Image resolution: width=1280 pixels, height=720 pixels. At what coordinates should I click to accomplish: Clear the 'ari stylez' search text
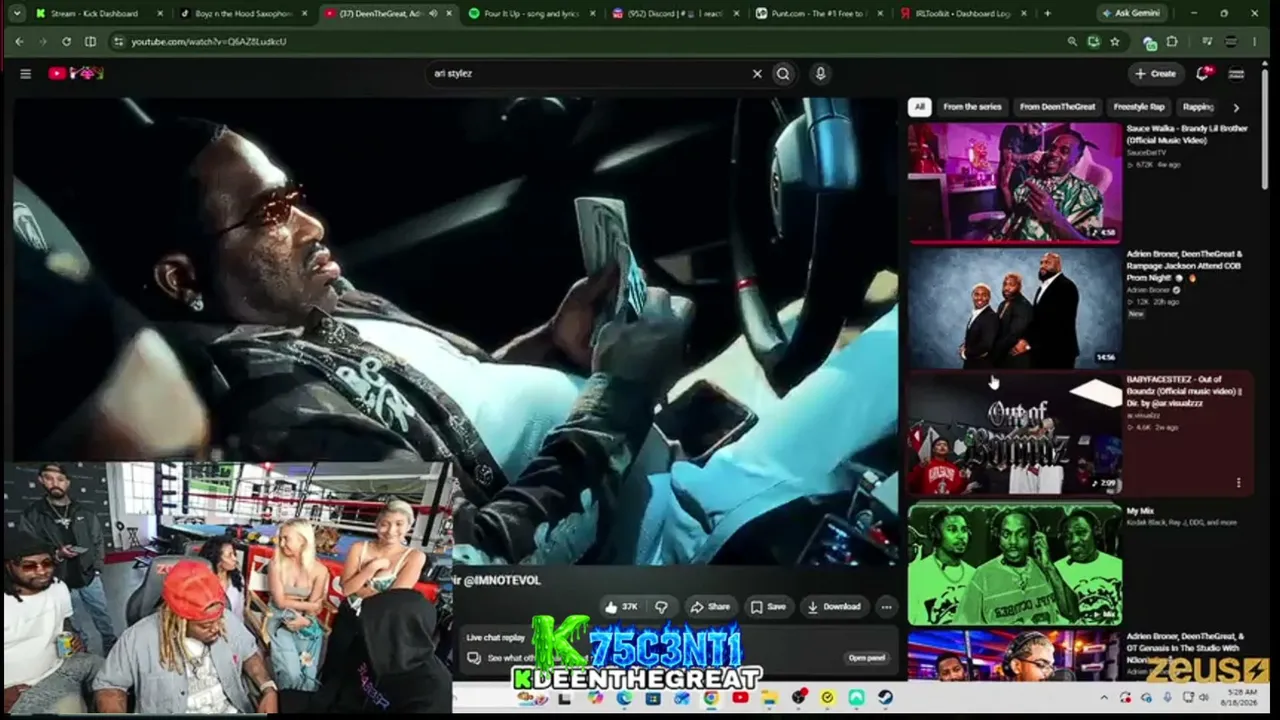click(757, 73)
